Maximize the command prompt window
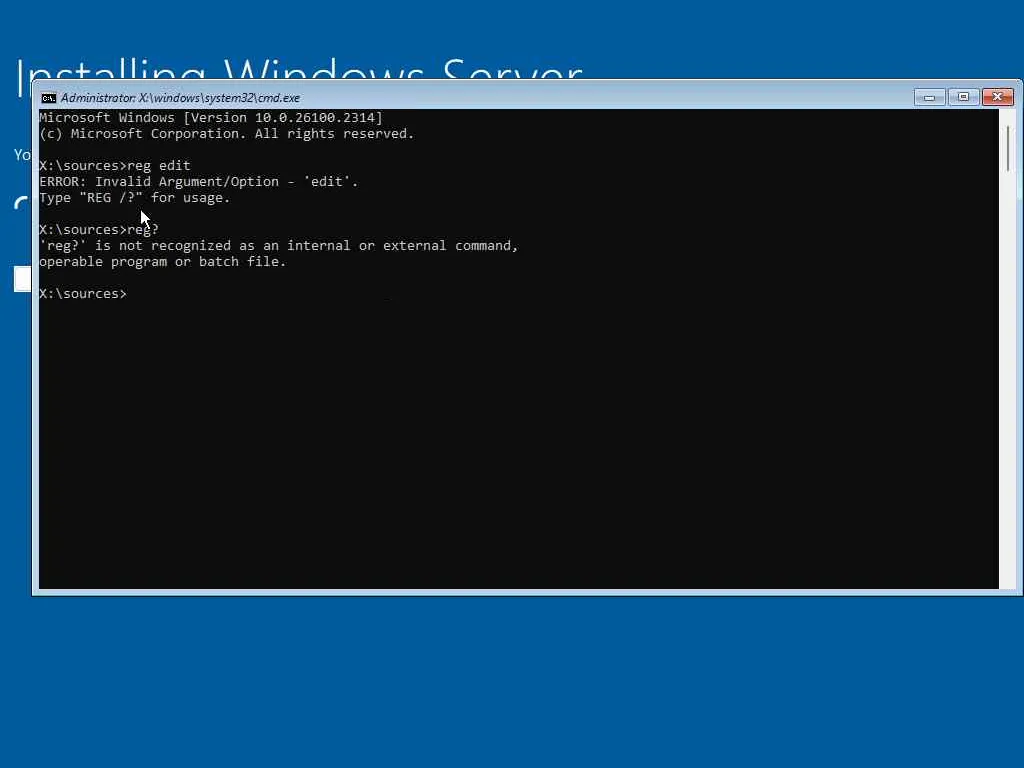Screen dimensions: 1024x768 point(963,97)
